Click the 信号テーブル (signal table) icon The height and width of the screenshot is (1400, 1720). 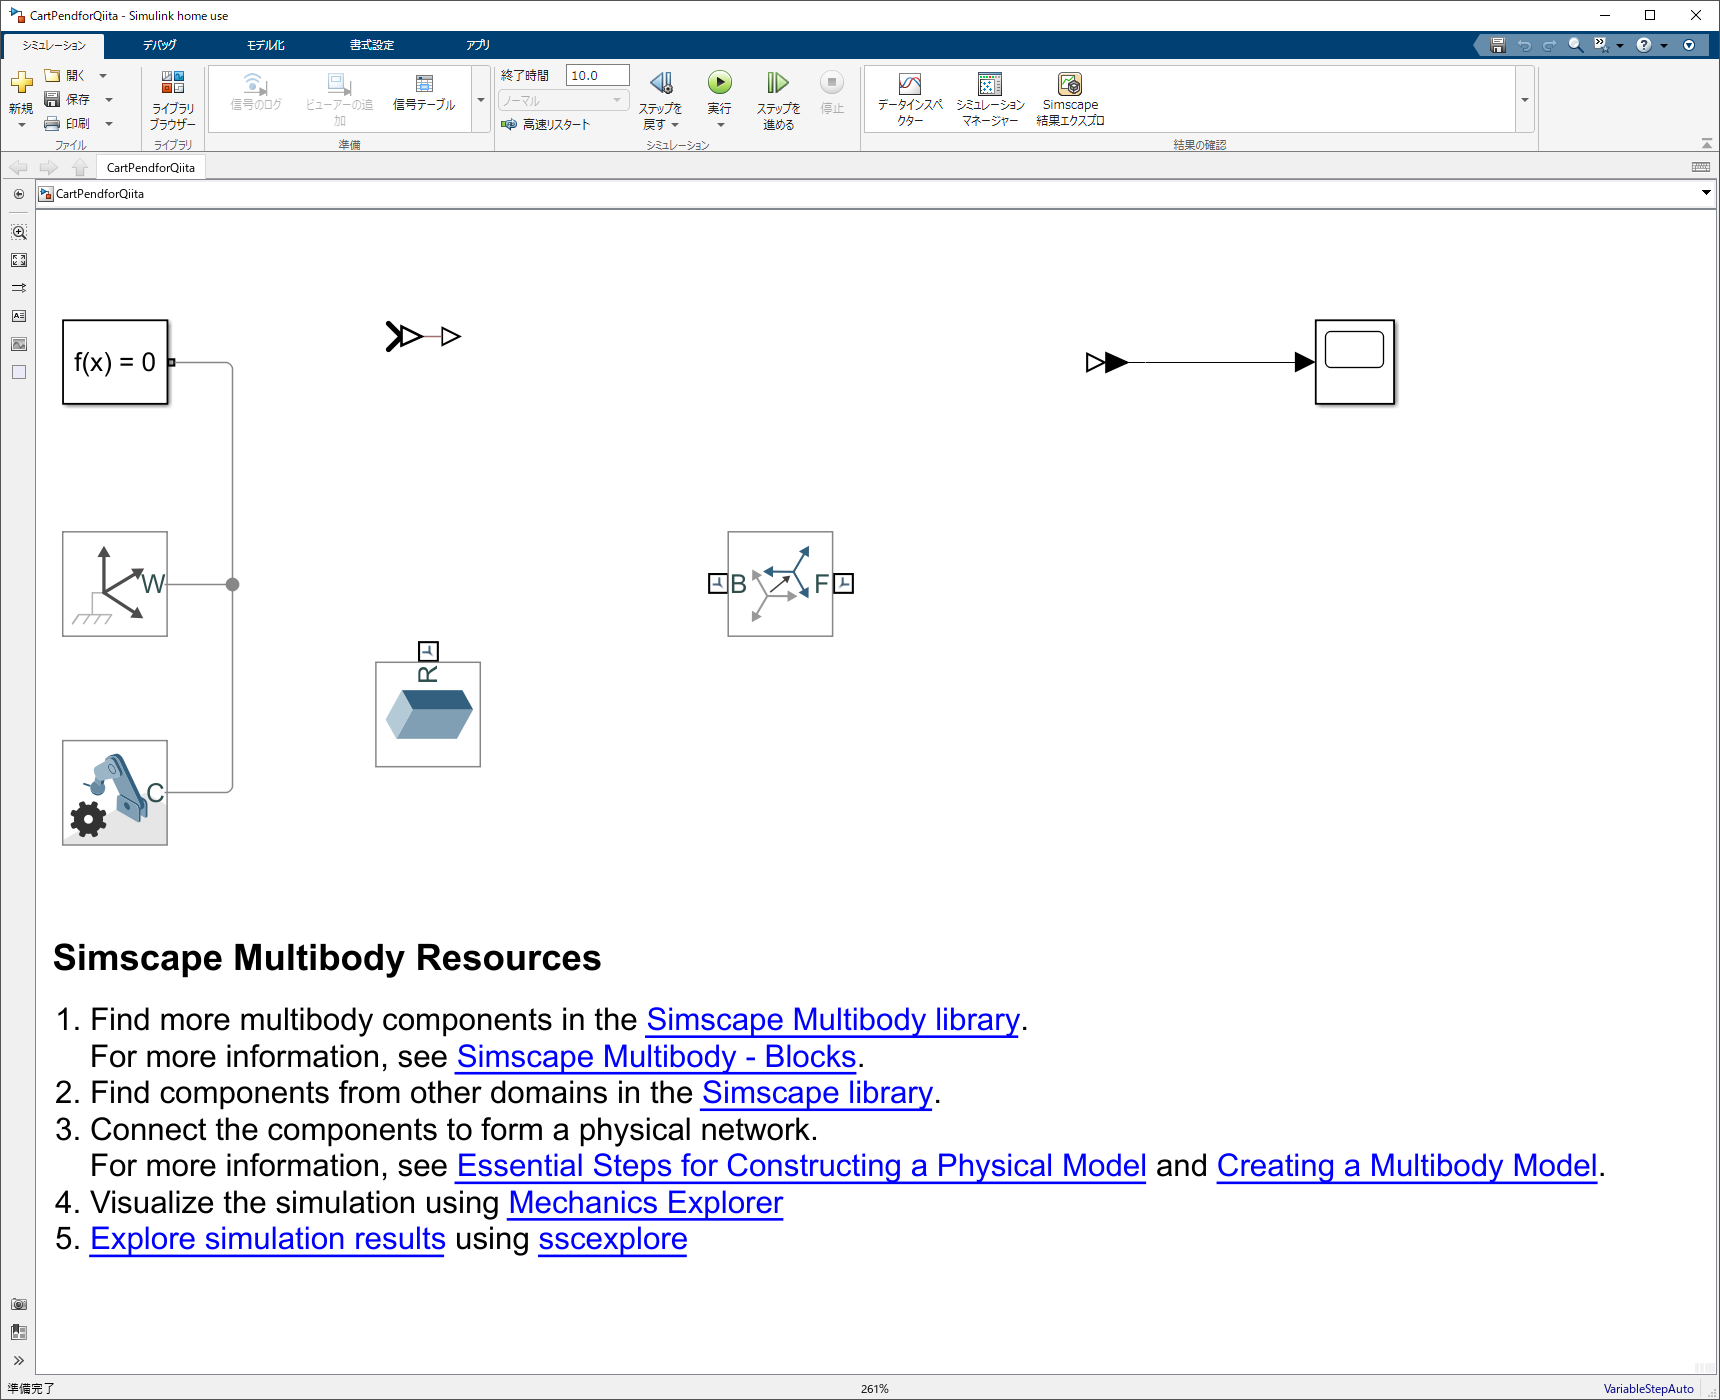click(x=424, y=97)
